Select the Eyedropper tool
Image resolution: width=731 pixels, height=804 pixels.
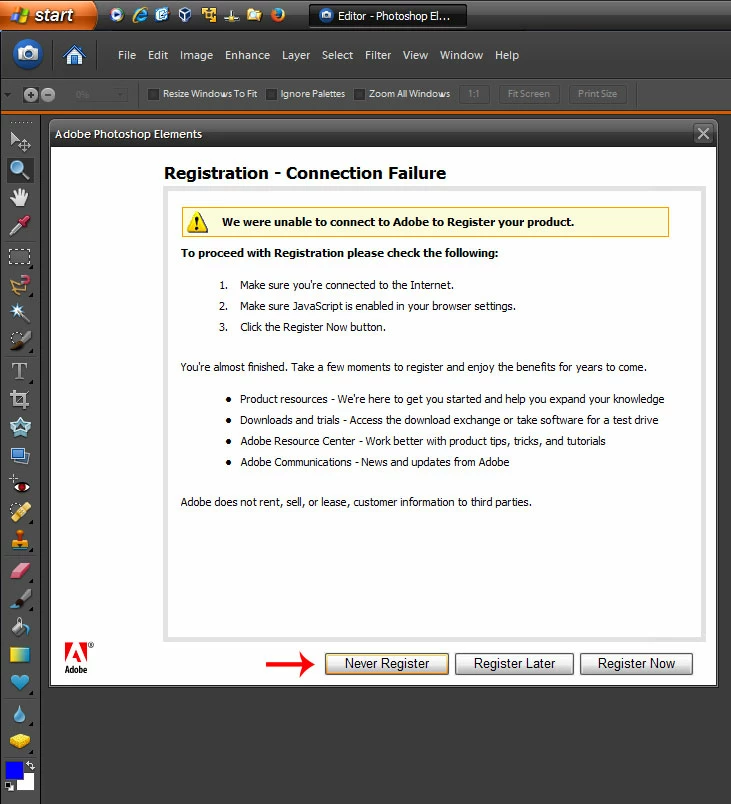[x=20, y=226]
